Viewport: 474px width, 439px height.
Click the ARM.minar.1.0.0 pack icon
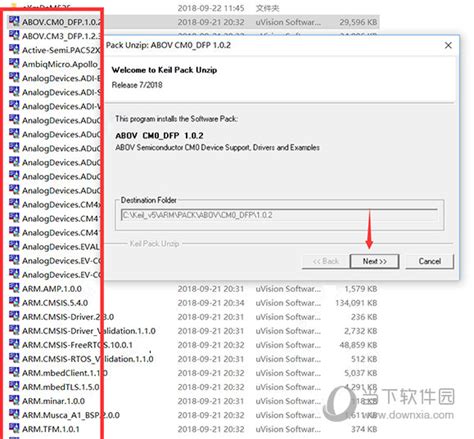[x=14, y=400]
